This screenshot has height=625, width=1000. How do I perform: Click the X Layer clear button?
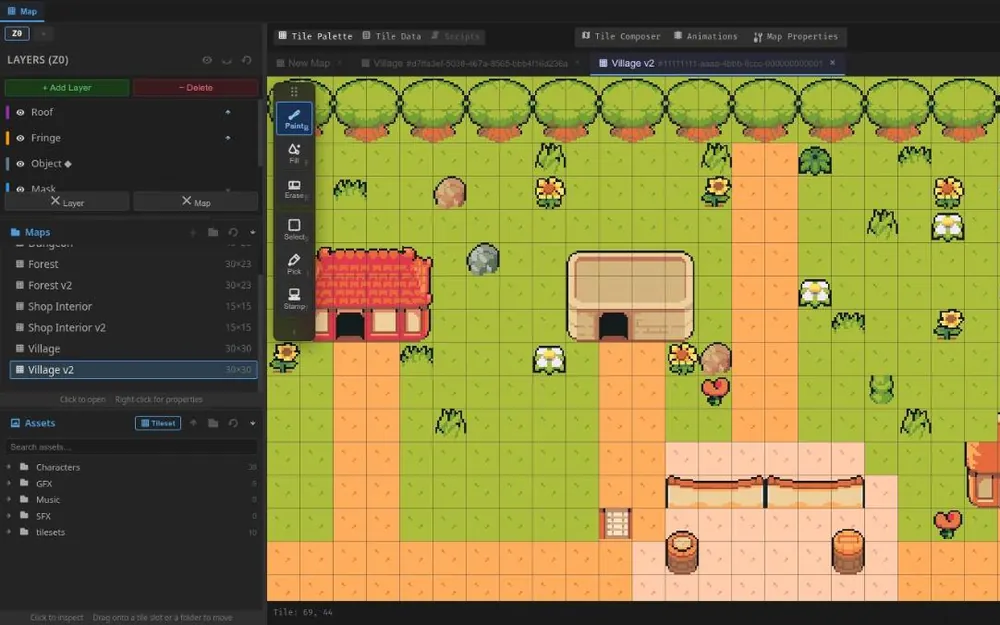(x=67, y=202)
